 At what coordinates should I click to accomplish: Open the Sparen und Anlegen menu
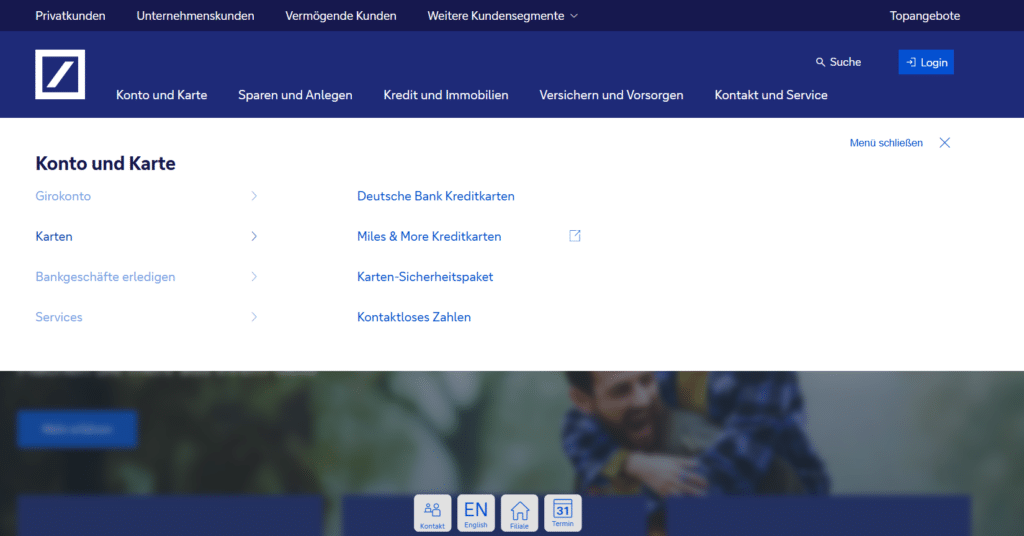[x=295, y=95]
